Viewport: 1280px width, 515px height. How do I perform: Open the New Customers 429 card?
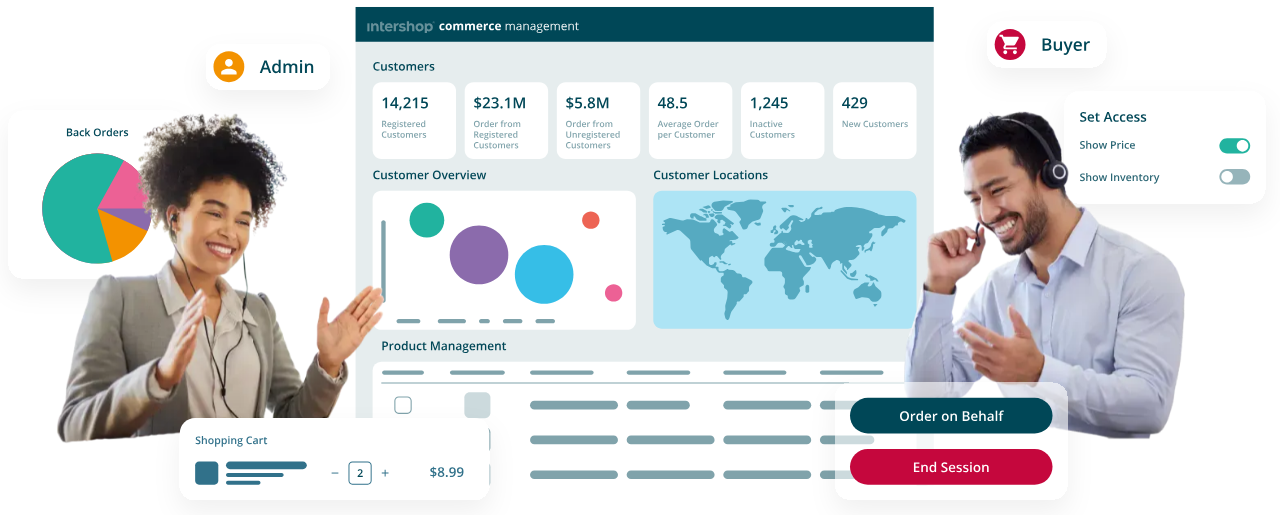click(x=874, y=120)
